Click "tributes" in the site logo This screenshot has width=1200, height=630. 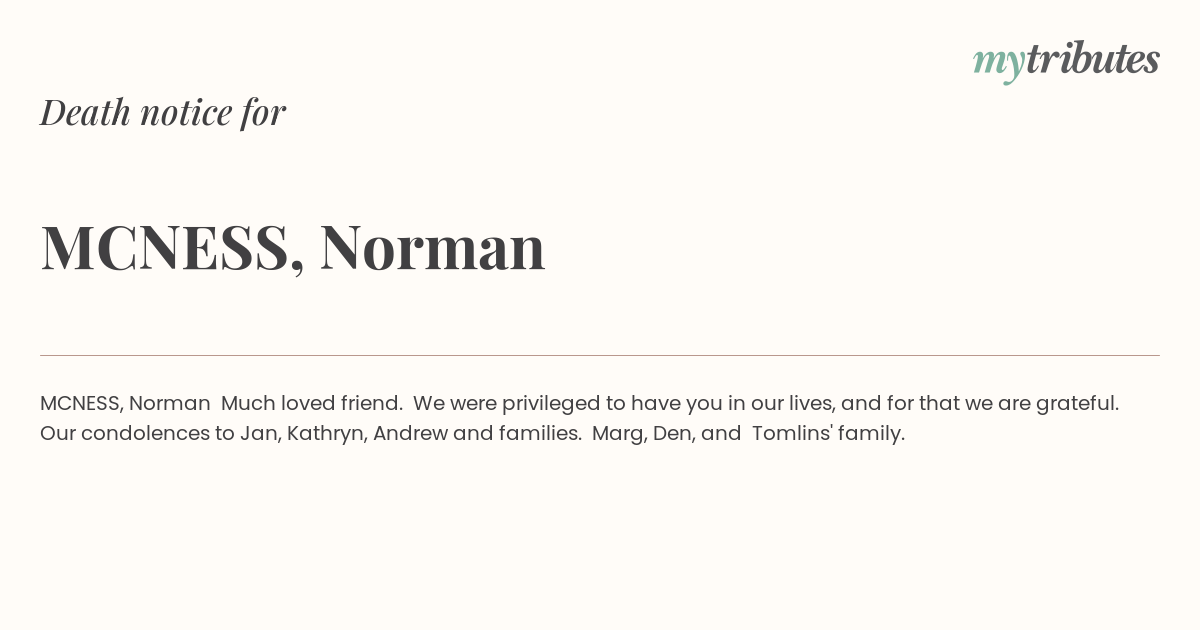(x=1092, y=59)
